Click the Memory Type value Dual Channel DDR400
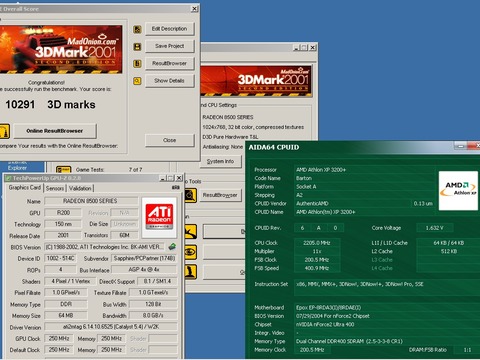The width and height of the screenshot is (480, 360). point(349,341)
